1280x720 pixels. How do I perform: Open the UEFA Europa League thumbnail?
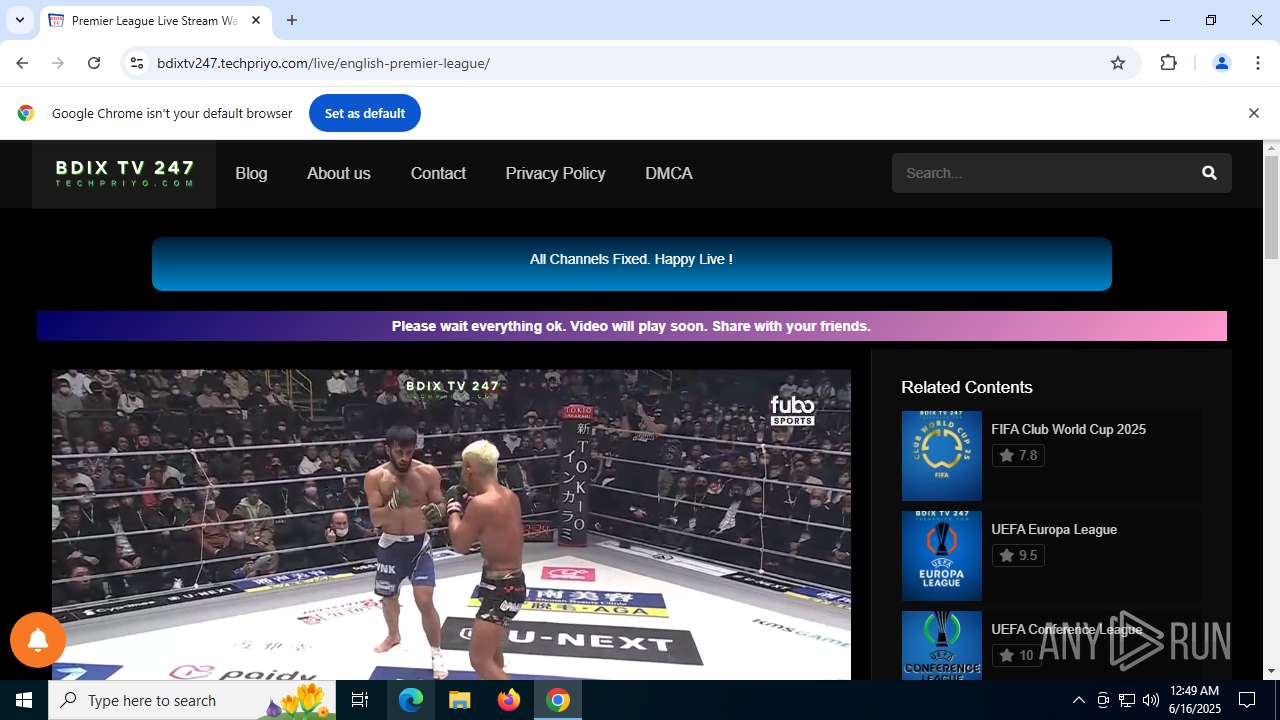(x=941, y=555)
